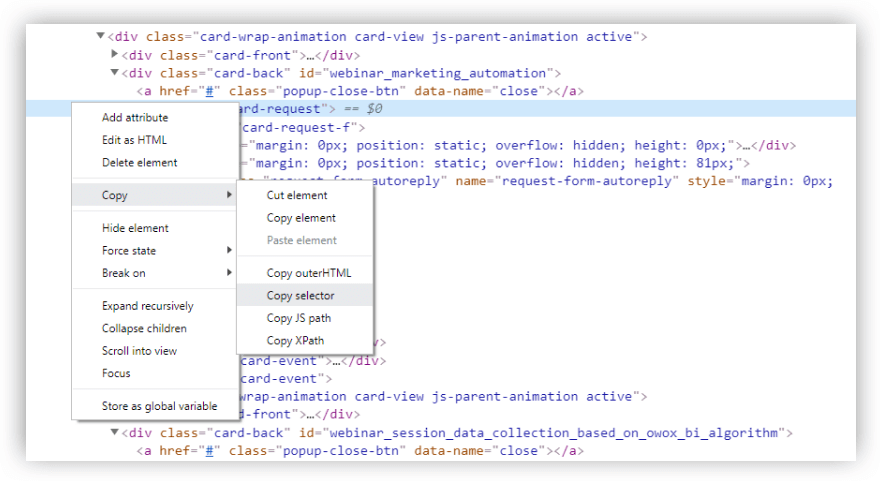Open the Break on submenu
This screenshot has height=481, width=880.
tap(123, 273)
